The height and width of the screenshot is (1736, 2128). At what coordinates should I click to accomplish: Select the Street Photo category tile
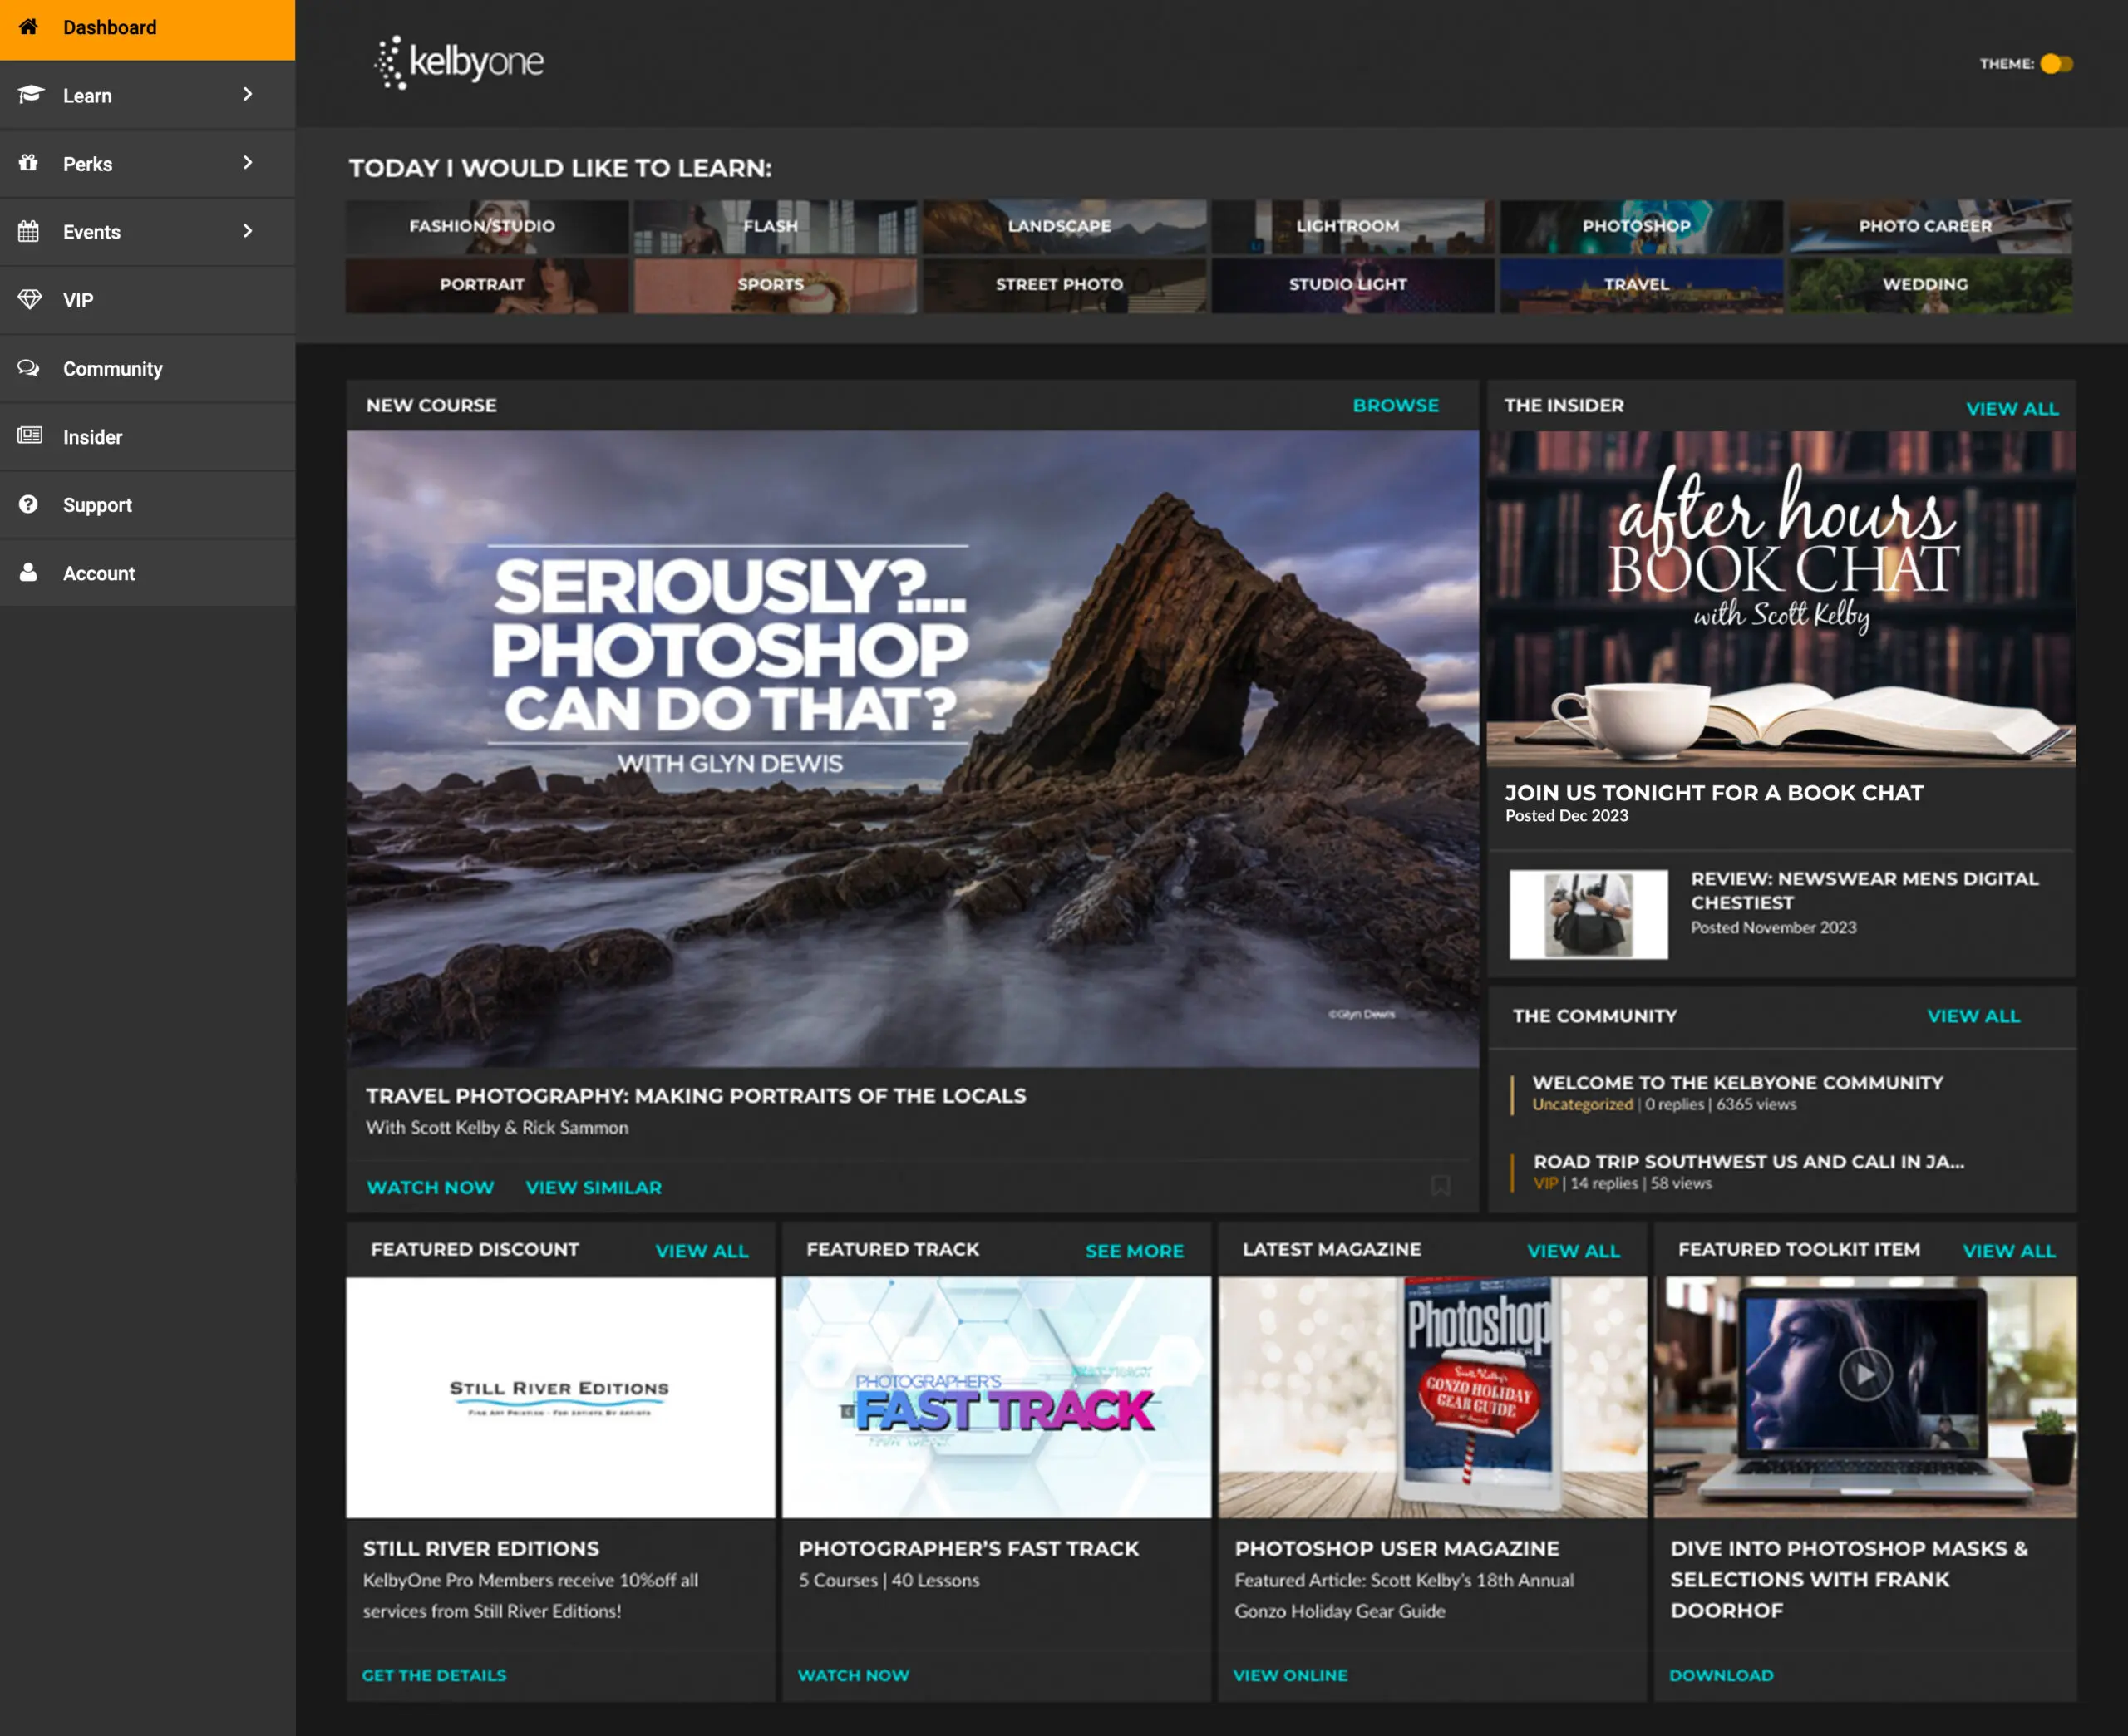click(1064, 286)
